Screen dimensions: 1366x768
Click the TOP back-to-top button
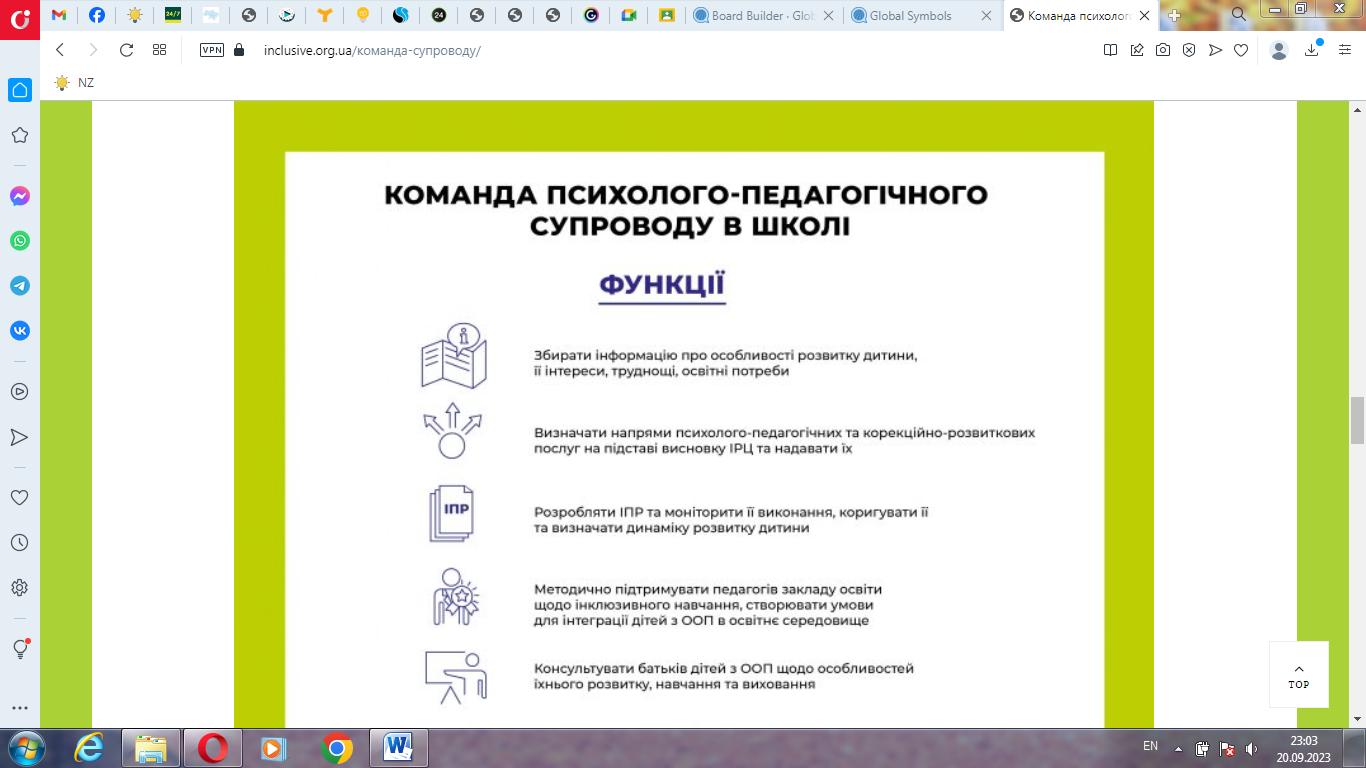[x=1299, y=675]
